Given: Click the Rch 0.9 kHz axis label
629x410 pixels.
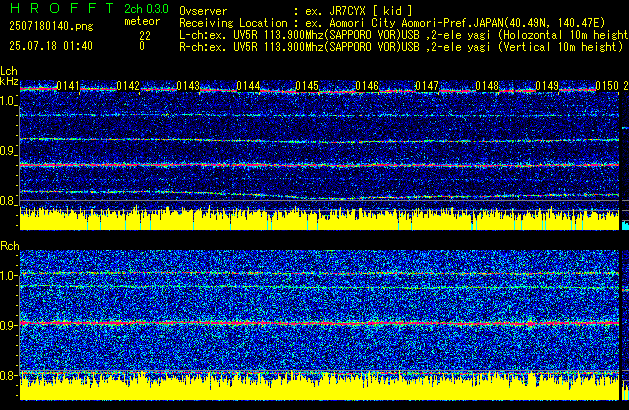Looking at the screenshot, I should pos(8,325).
